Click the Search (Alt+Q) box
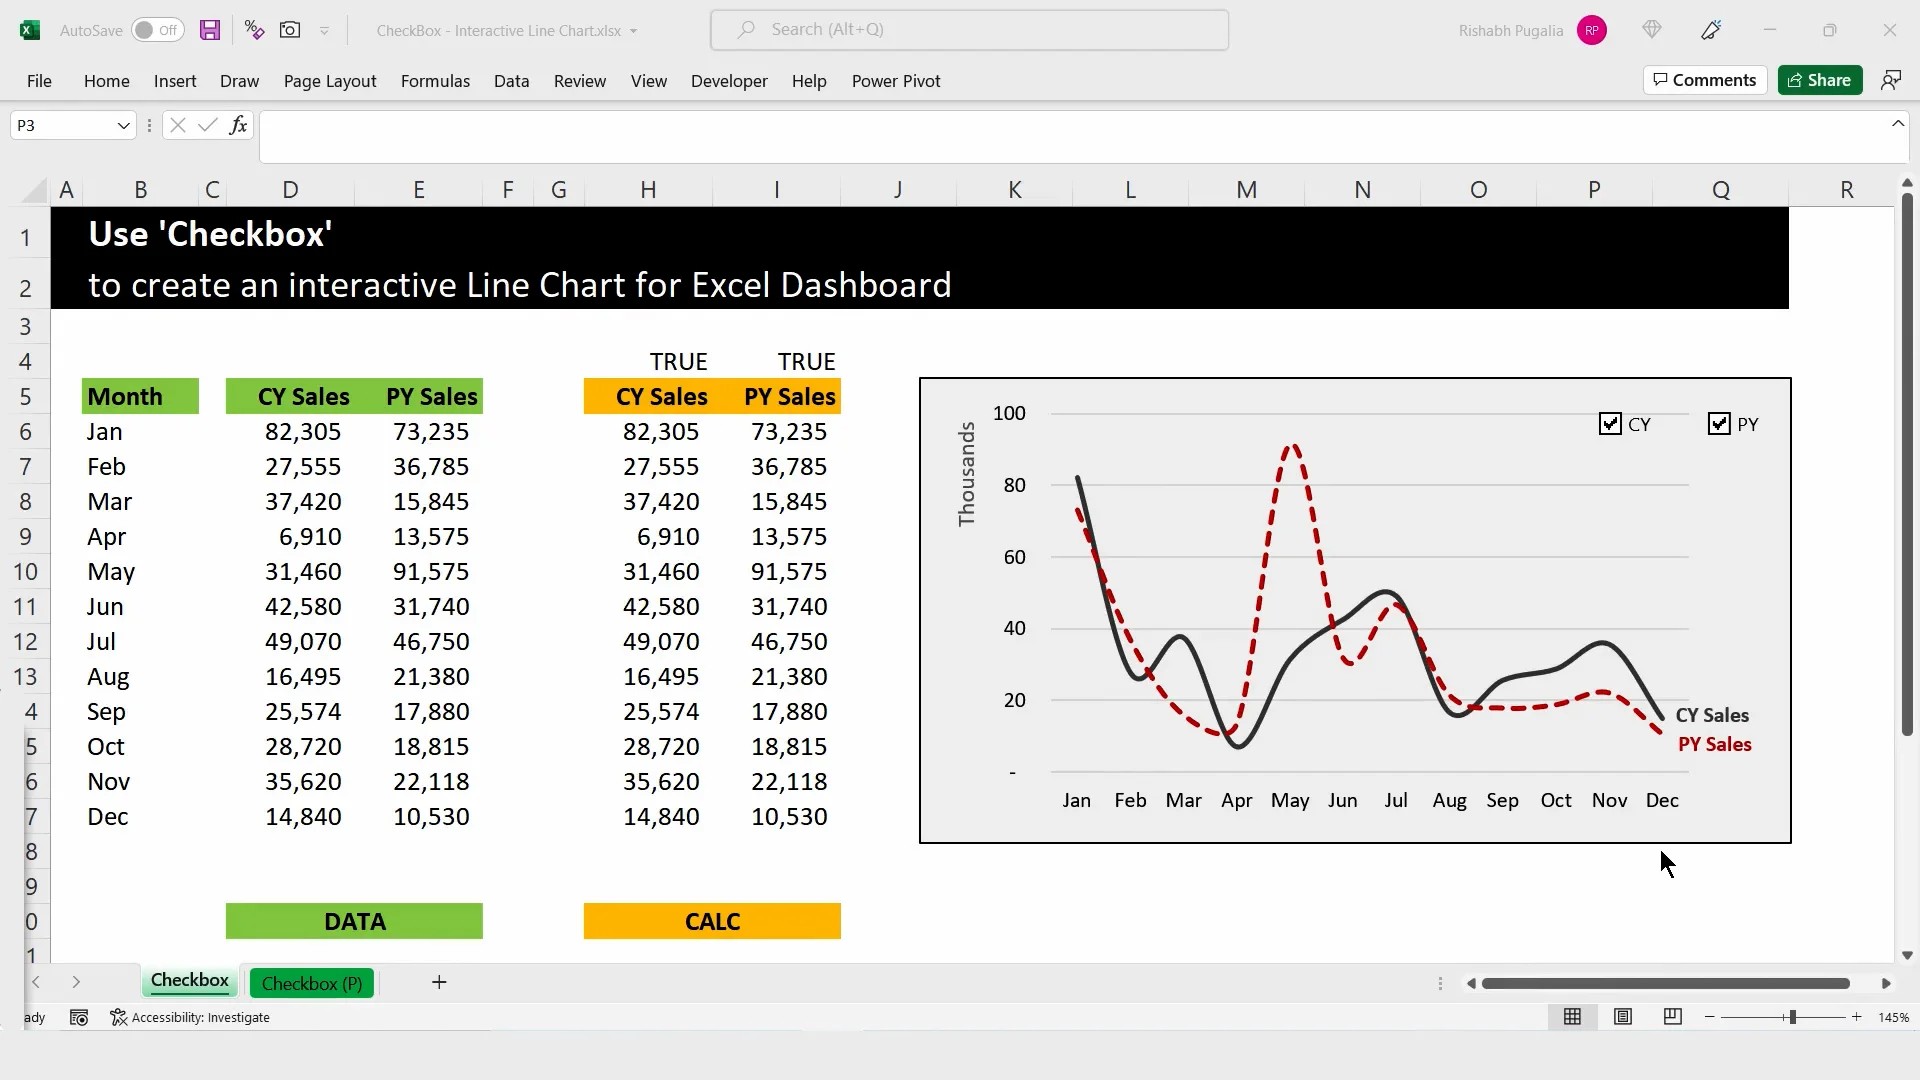 [968, 29]
